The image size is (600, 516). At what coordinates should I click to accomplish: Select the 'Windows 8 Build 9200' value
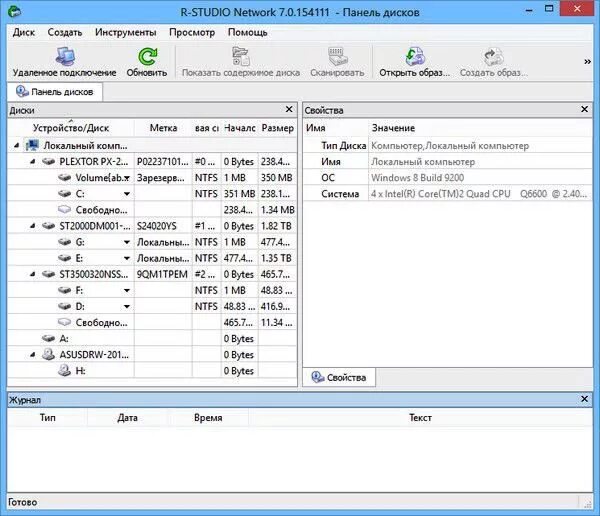coord(417,178)
